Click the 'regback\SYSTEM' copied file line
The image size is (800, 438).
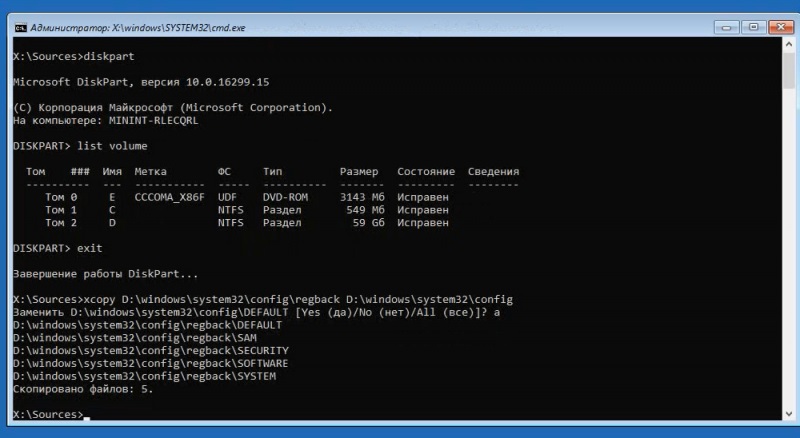144,376
